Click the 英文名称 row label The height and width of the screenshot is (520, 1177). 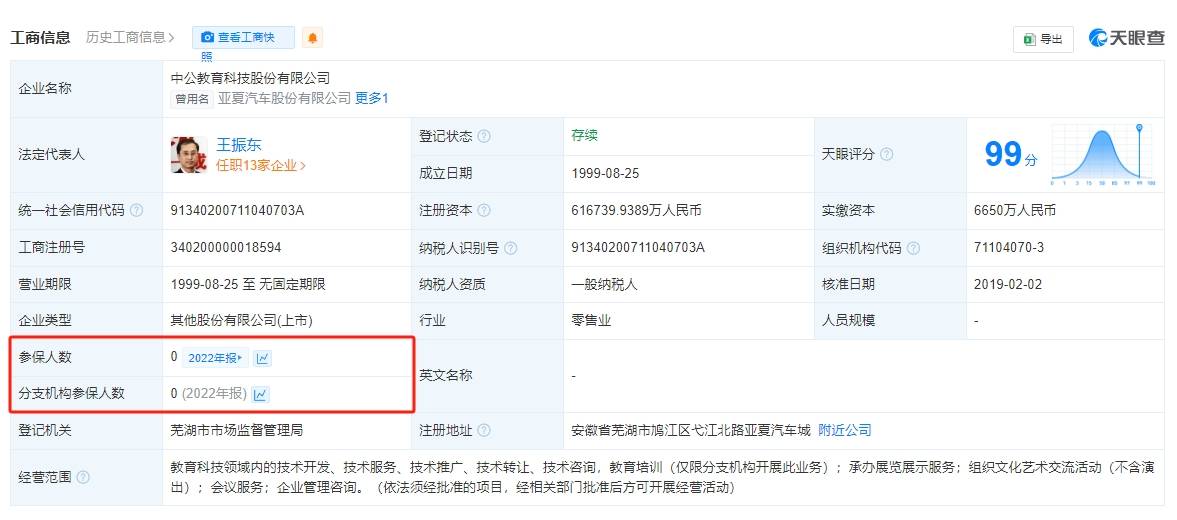pos(446,375)
